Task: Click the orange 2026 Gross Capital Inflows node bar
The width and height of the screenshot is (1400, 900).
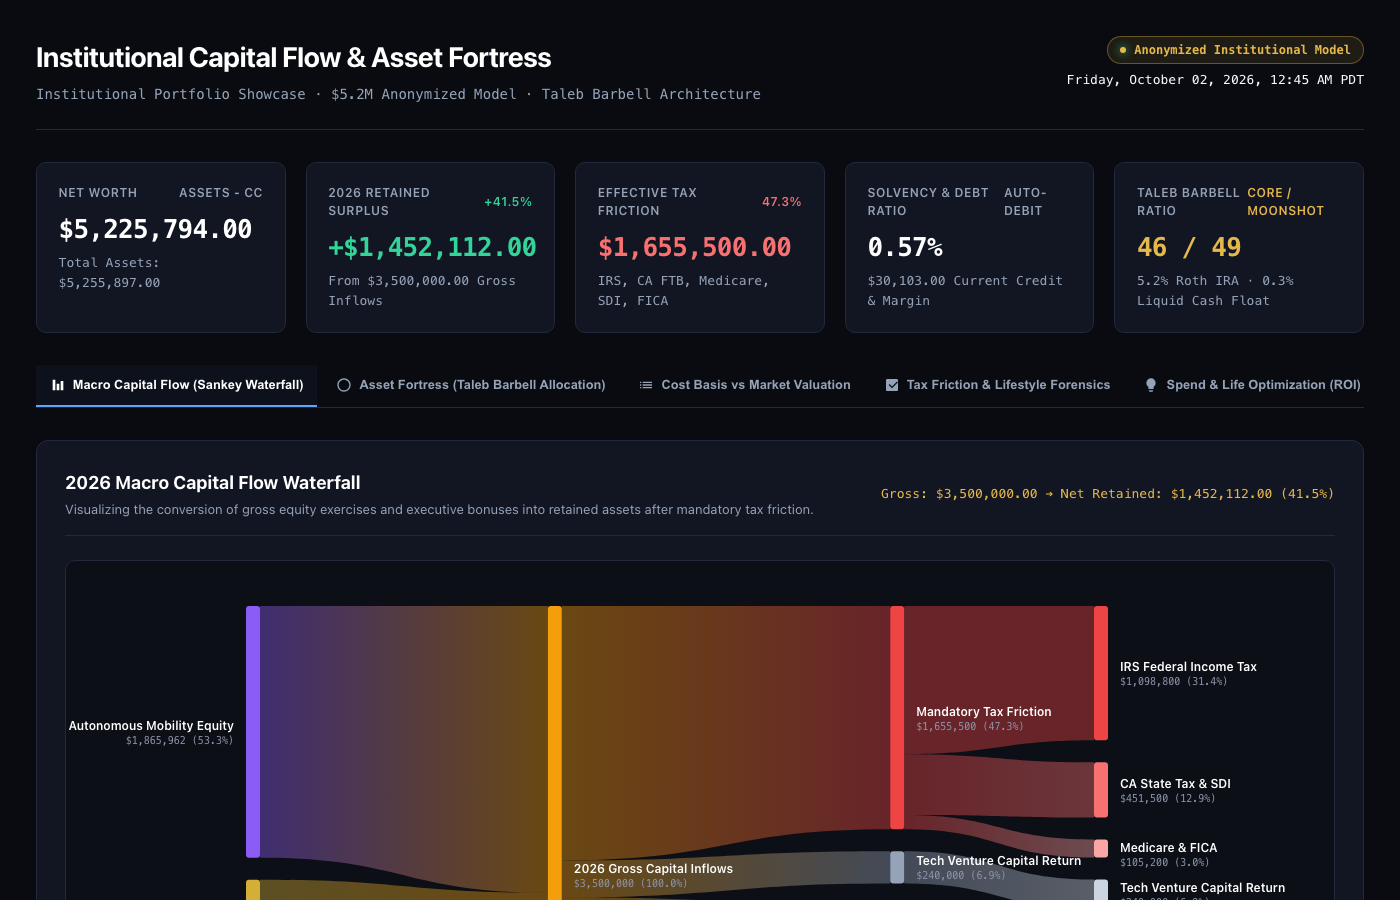Action: tap(555, 752)
